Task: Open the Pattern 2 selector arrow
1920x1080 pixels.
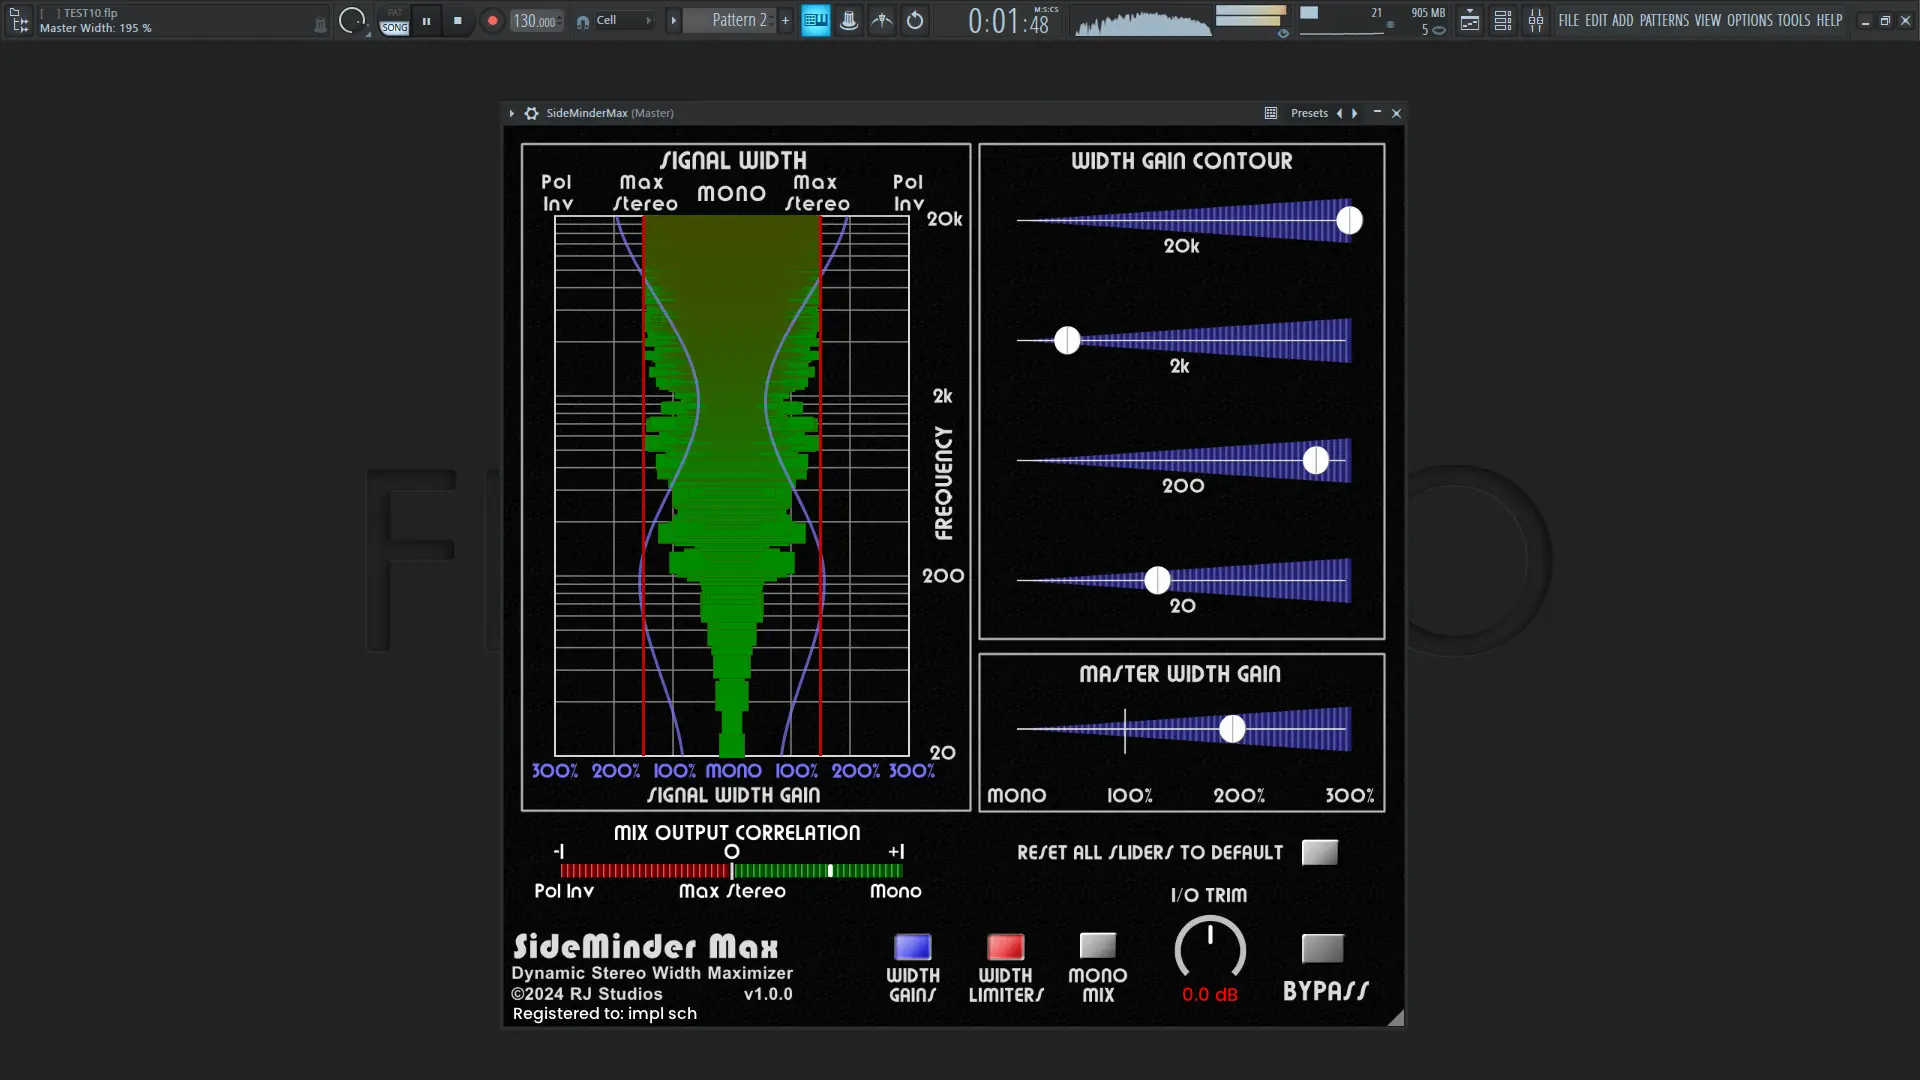Action: (x=674, y=20)
